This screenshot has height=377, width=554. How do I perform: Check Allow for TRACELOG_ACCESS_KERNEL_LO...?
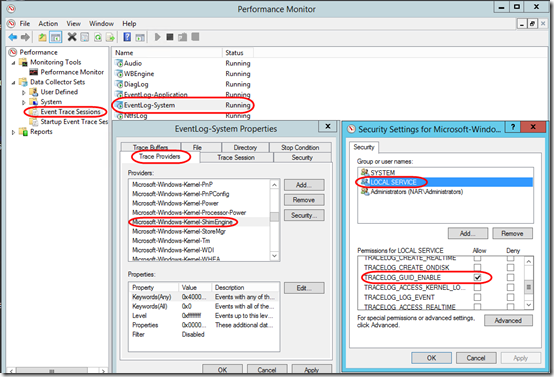coord(477,287)
